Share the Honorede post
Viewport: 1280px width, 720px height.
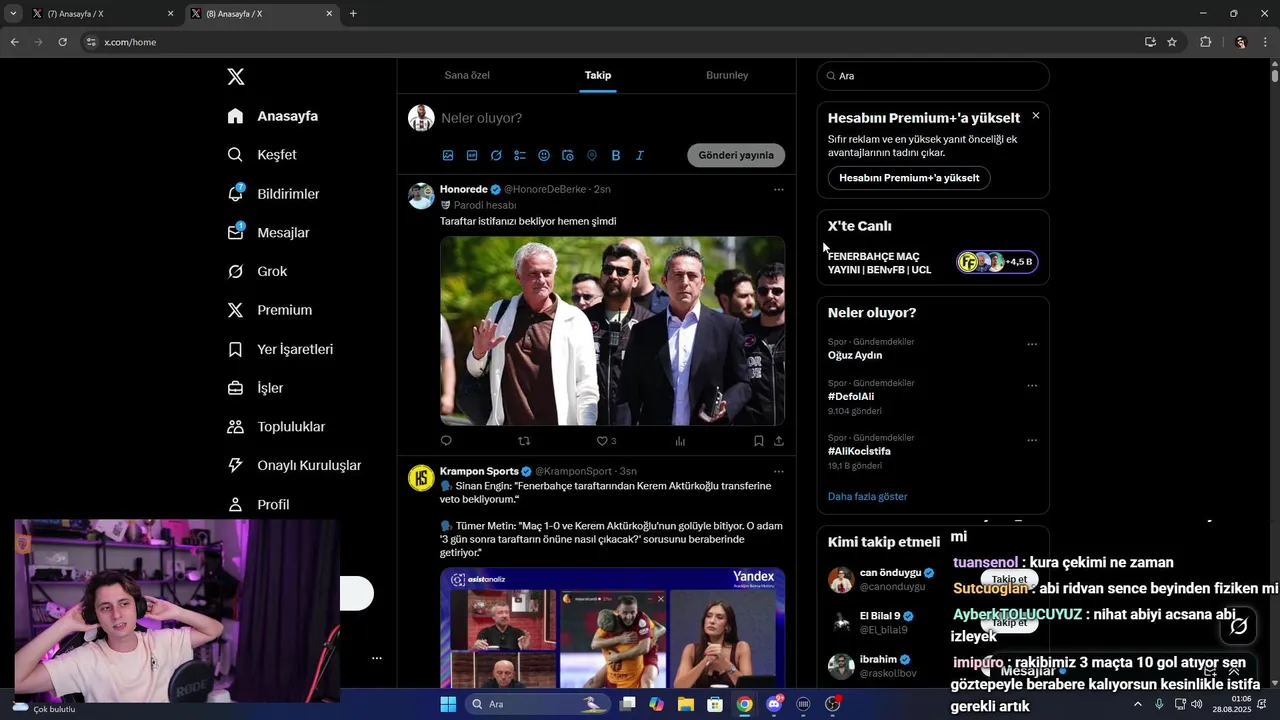click(x=779, y=441)
